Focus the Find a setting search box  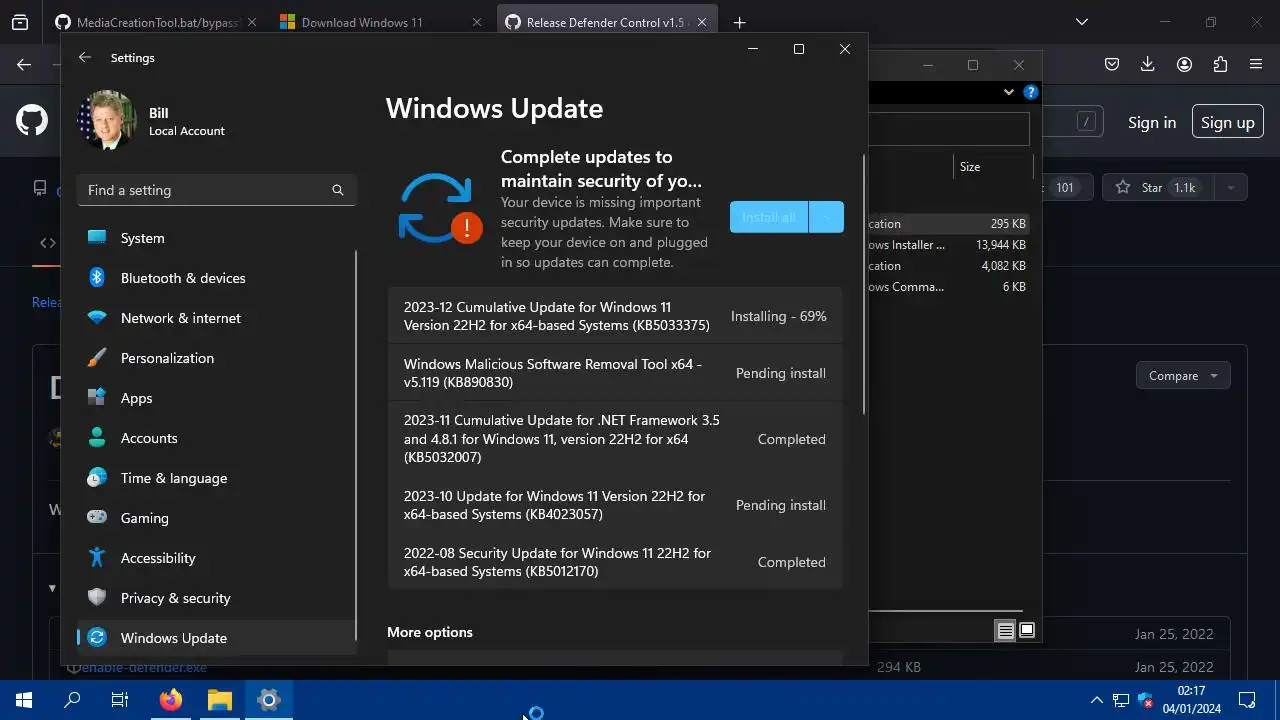(216, 190)
